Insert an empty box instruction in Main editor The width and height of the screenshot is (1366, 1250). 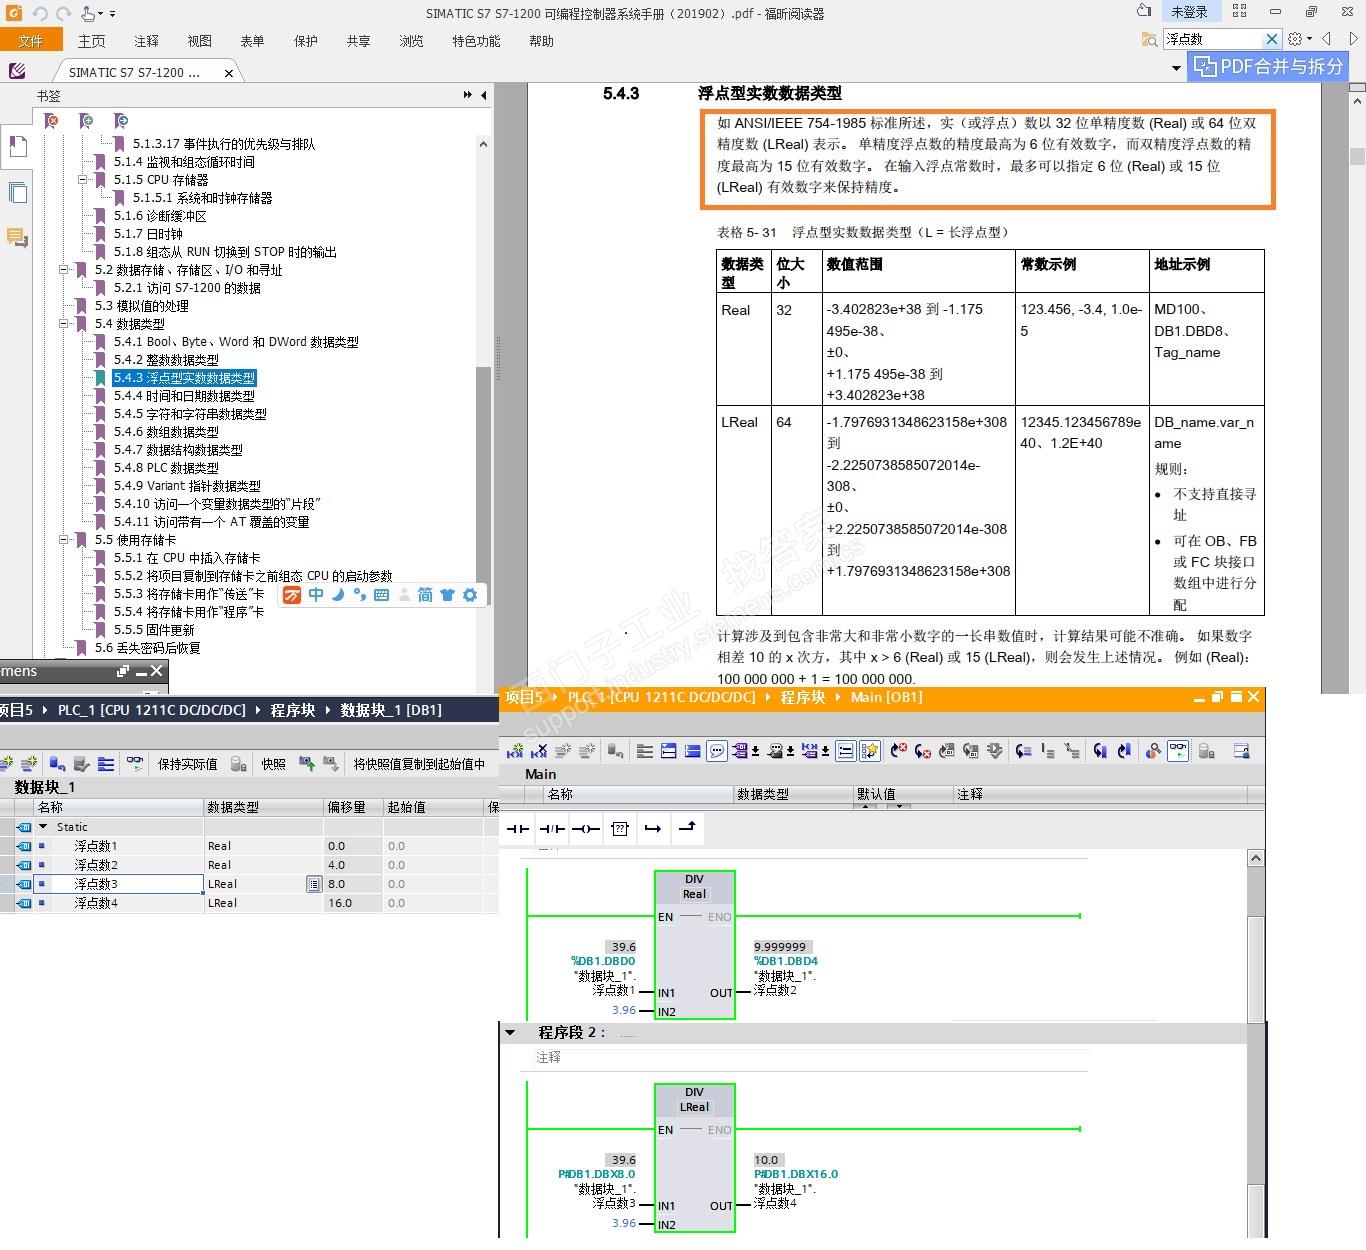pos(620,828)
